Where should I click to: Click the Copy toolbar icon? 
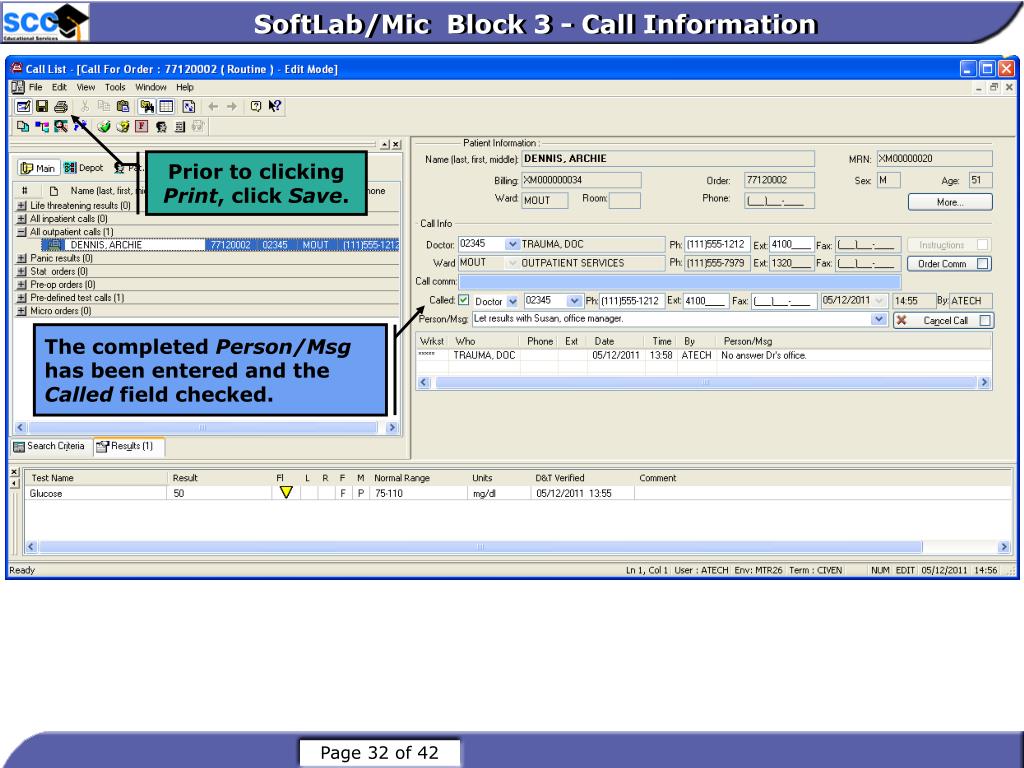103,106
